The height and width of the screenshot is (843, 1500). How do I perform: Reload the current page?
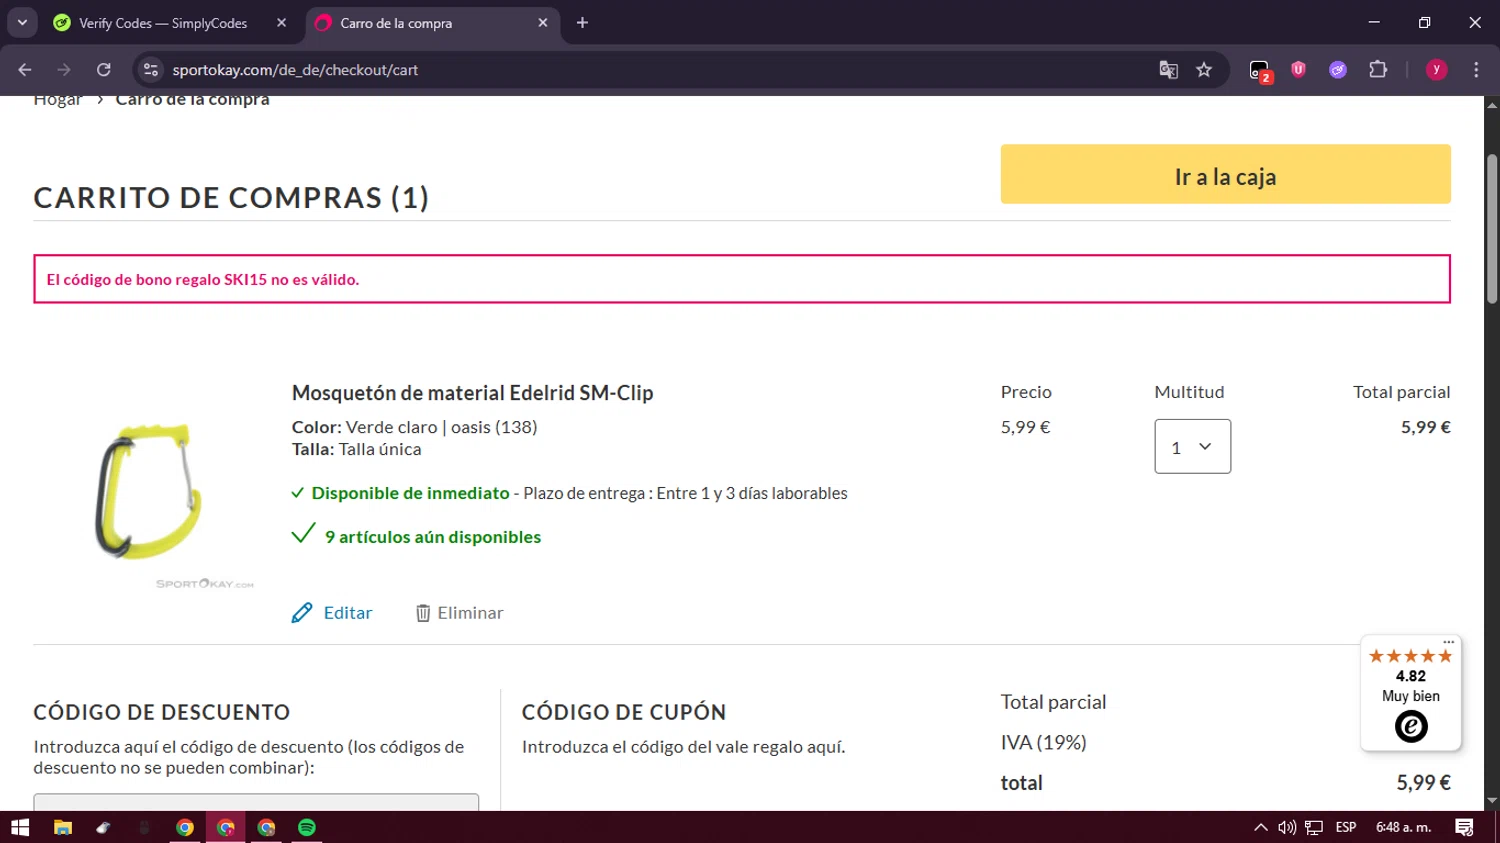click(104, 70)
